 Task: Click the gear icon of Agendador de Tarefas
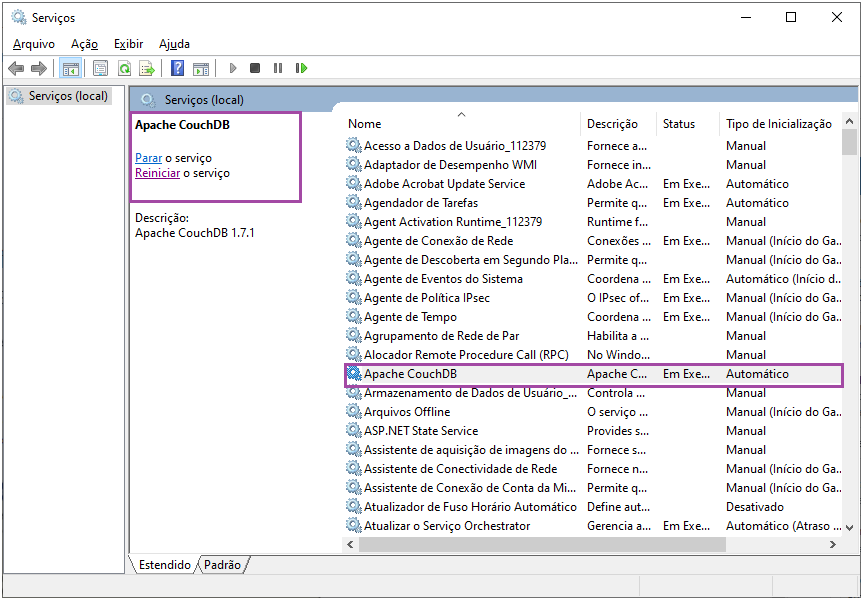click(x=353, y=203)
